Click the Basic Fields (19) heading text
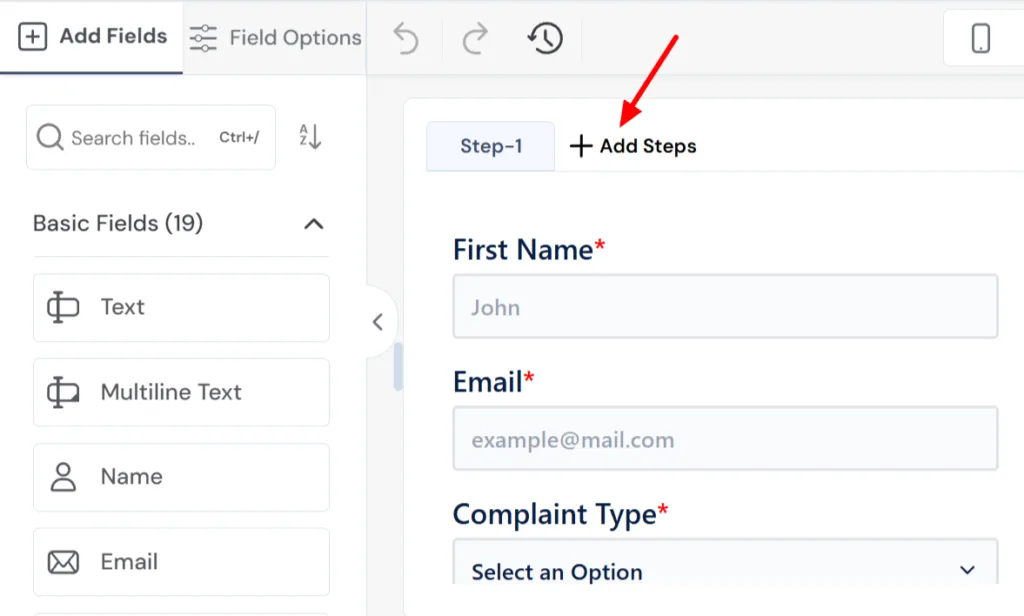 118,223
